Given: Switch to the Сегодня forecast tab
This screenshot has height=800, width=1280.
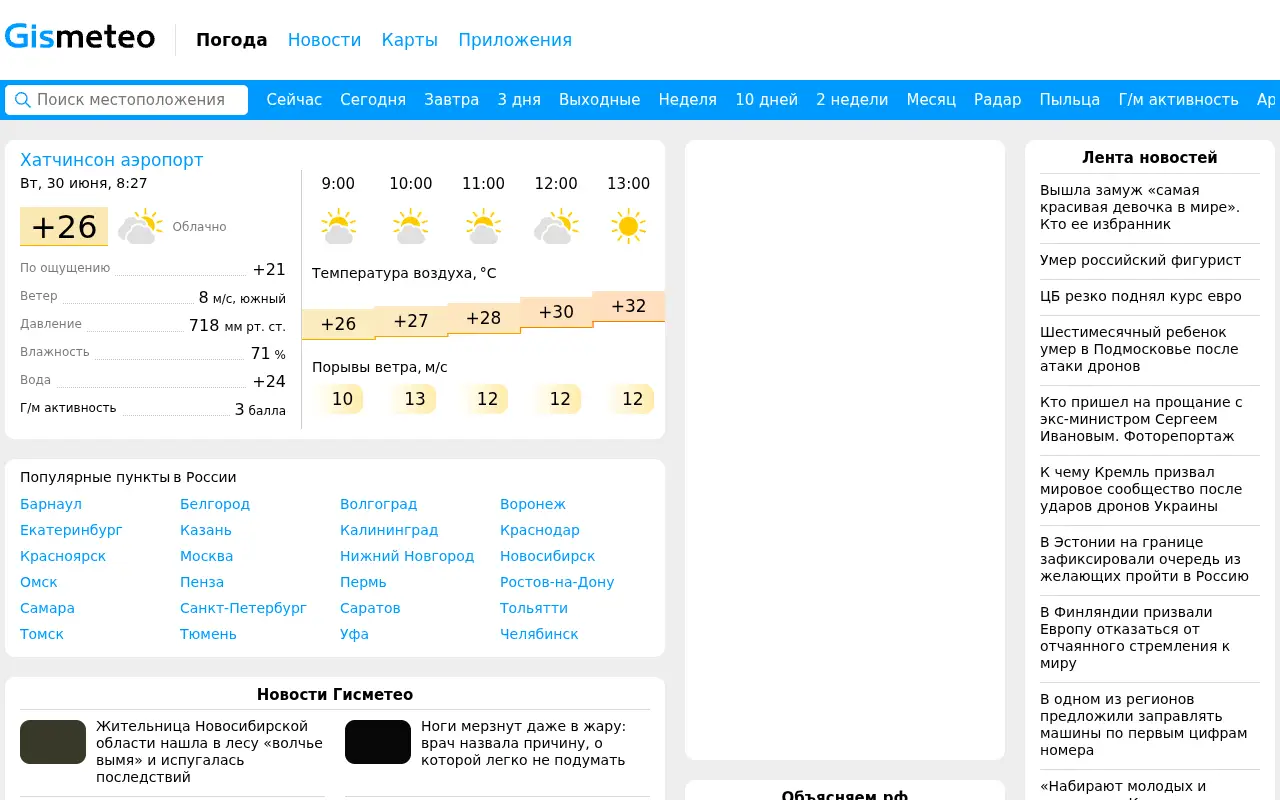Looking at the screenshot, I should 373,100.
